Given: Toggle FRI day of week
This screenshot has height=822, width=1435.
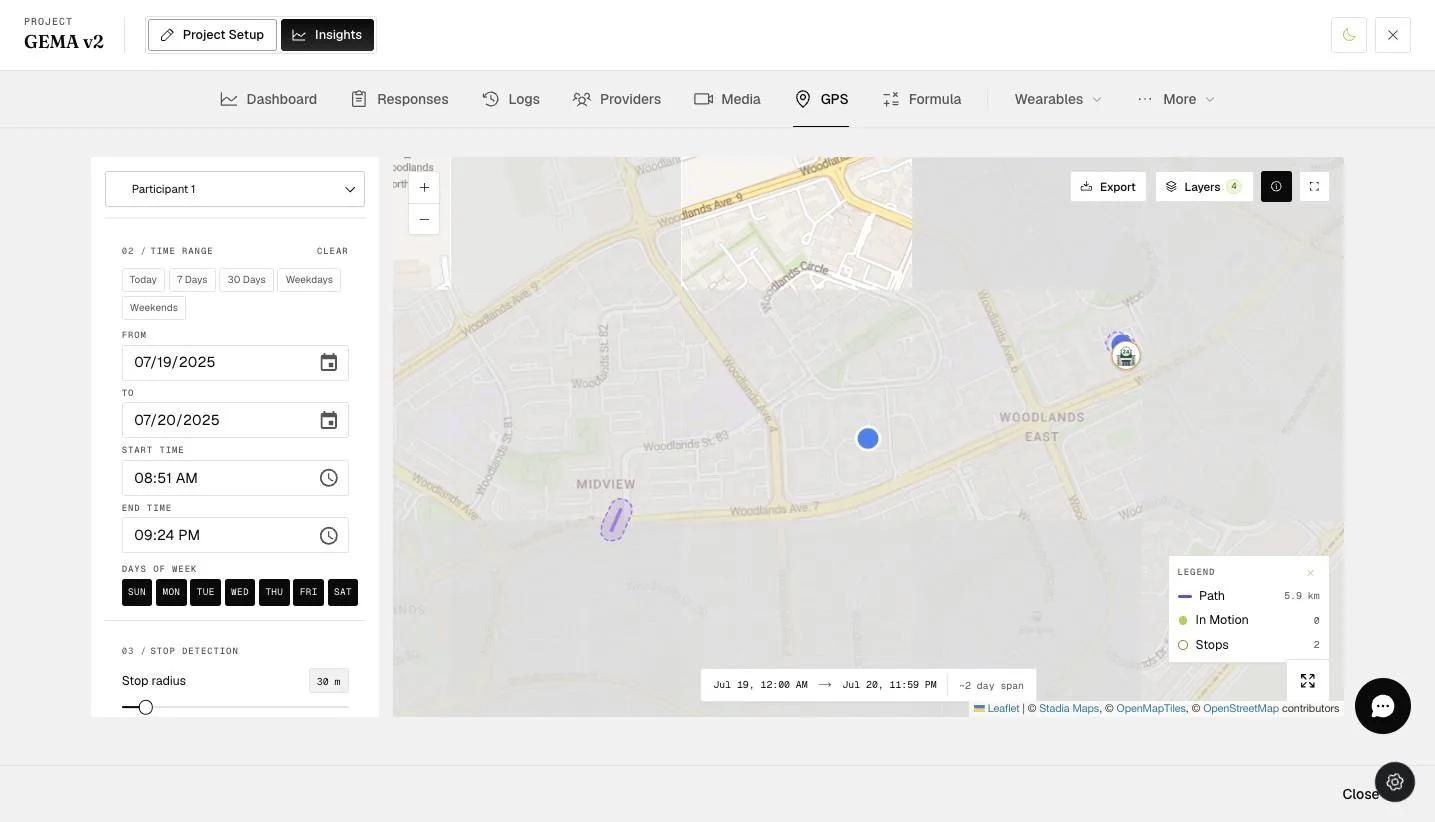Looking at the screenshot, I should (308, 592).
